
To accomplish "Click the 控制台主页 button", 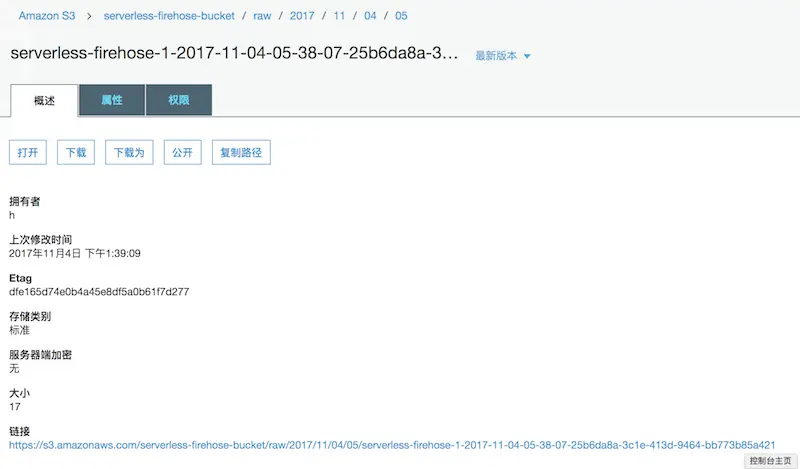I will pos(770,461).
